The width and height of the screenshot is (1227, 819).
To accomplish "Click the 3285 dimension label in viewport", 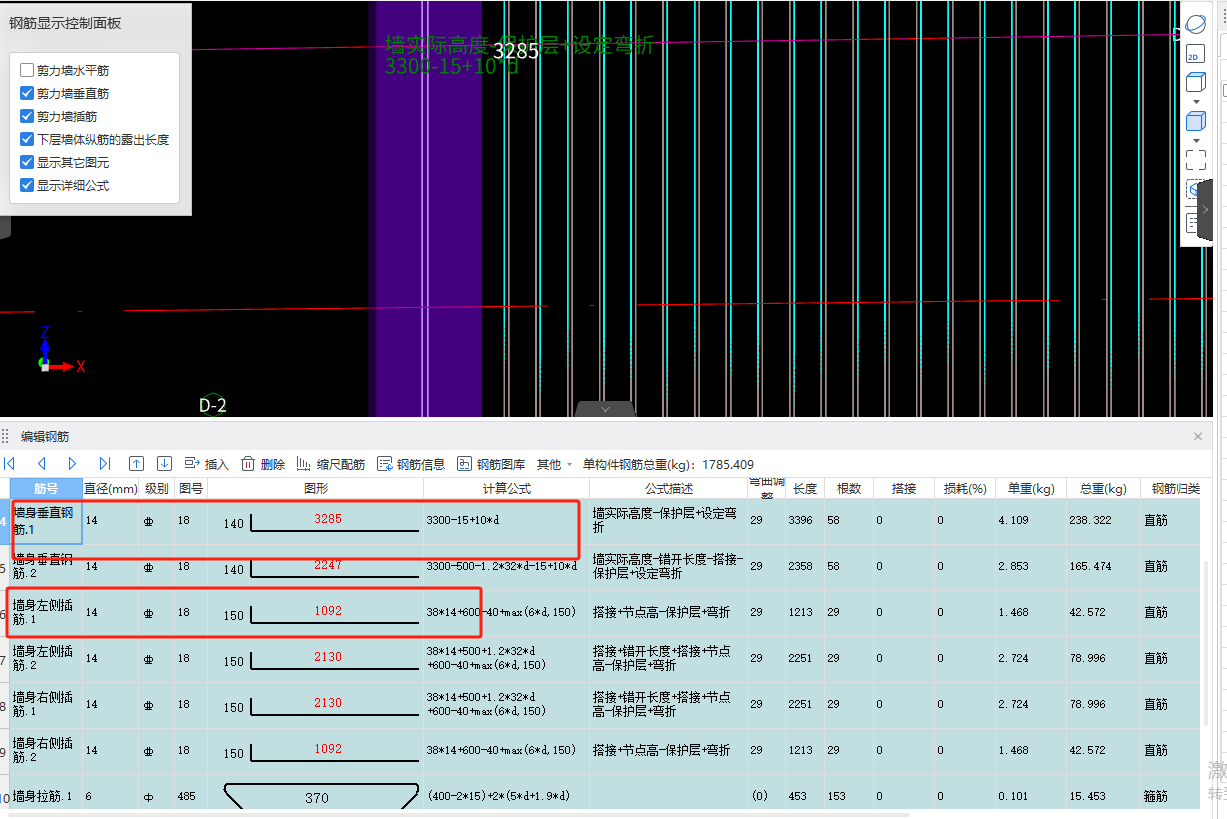I will pyautogui.click(x=516, y=51).
